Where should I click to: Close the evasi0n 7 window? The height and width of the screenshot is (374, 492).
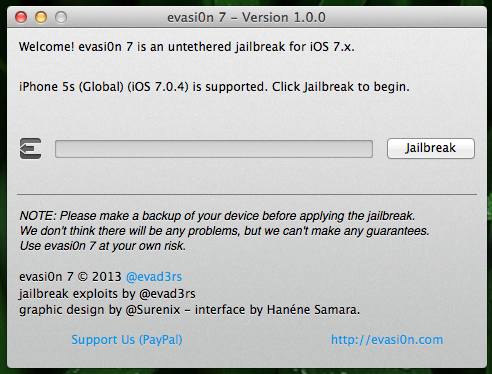tap(21, 17)
